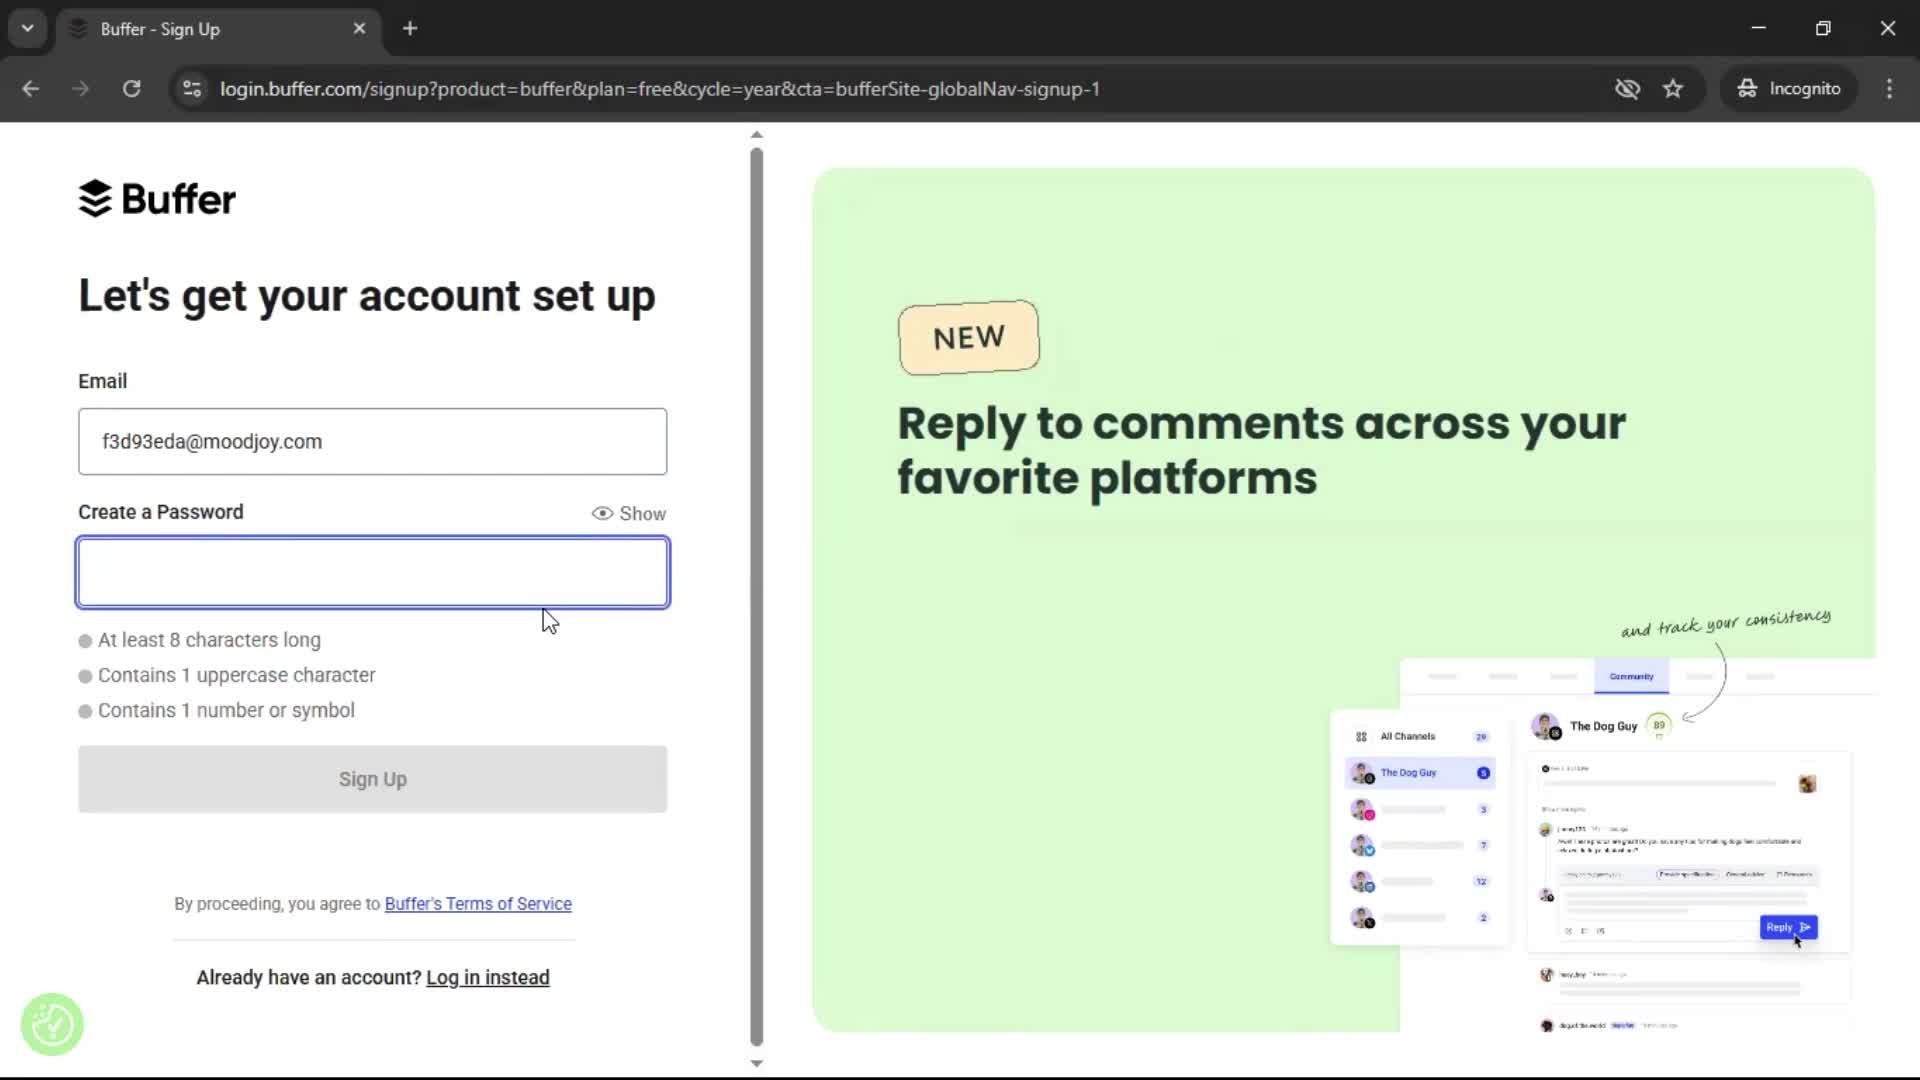Click the Email field with f3d93eda@moodjoy.com
The image size is (1920, 1080).
pos(372,441)
